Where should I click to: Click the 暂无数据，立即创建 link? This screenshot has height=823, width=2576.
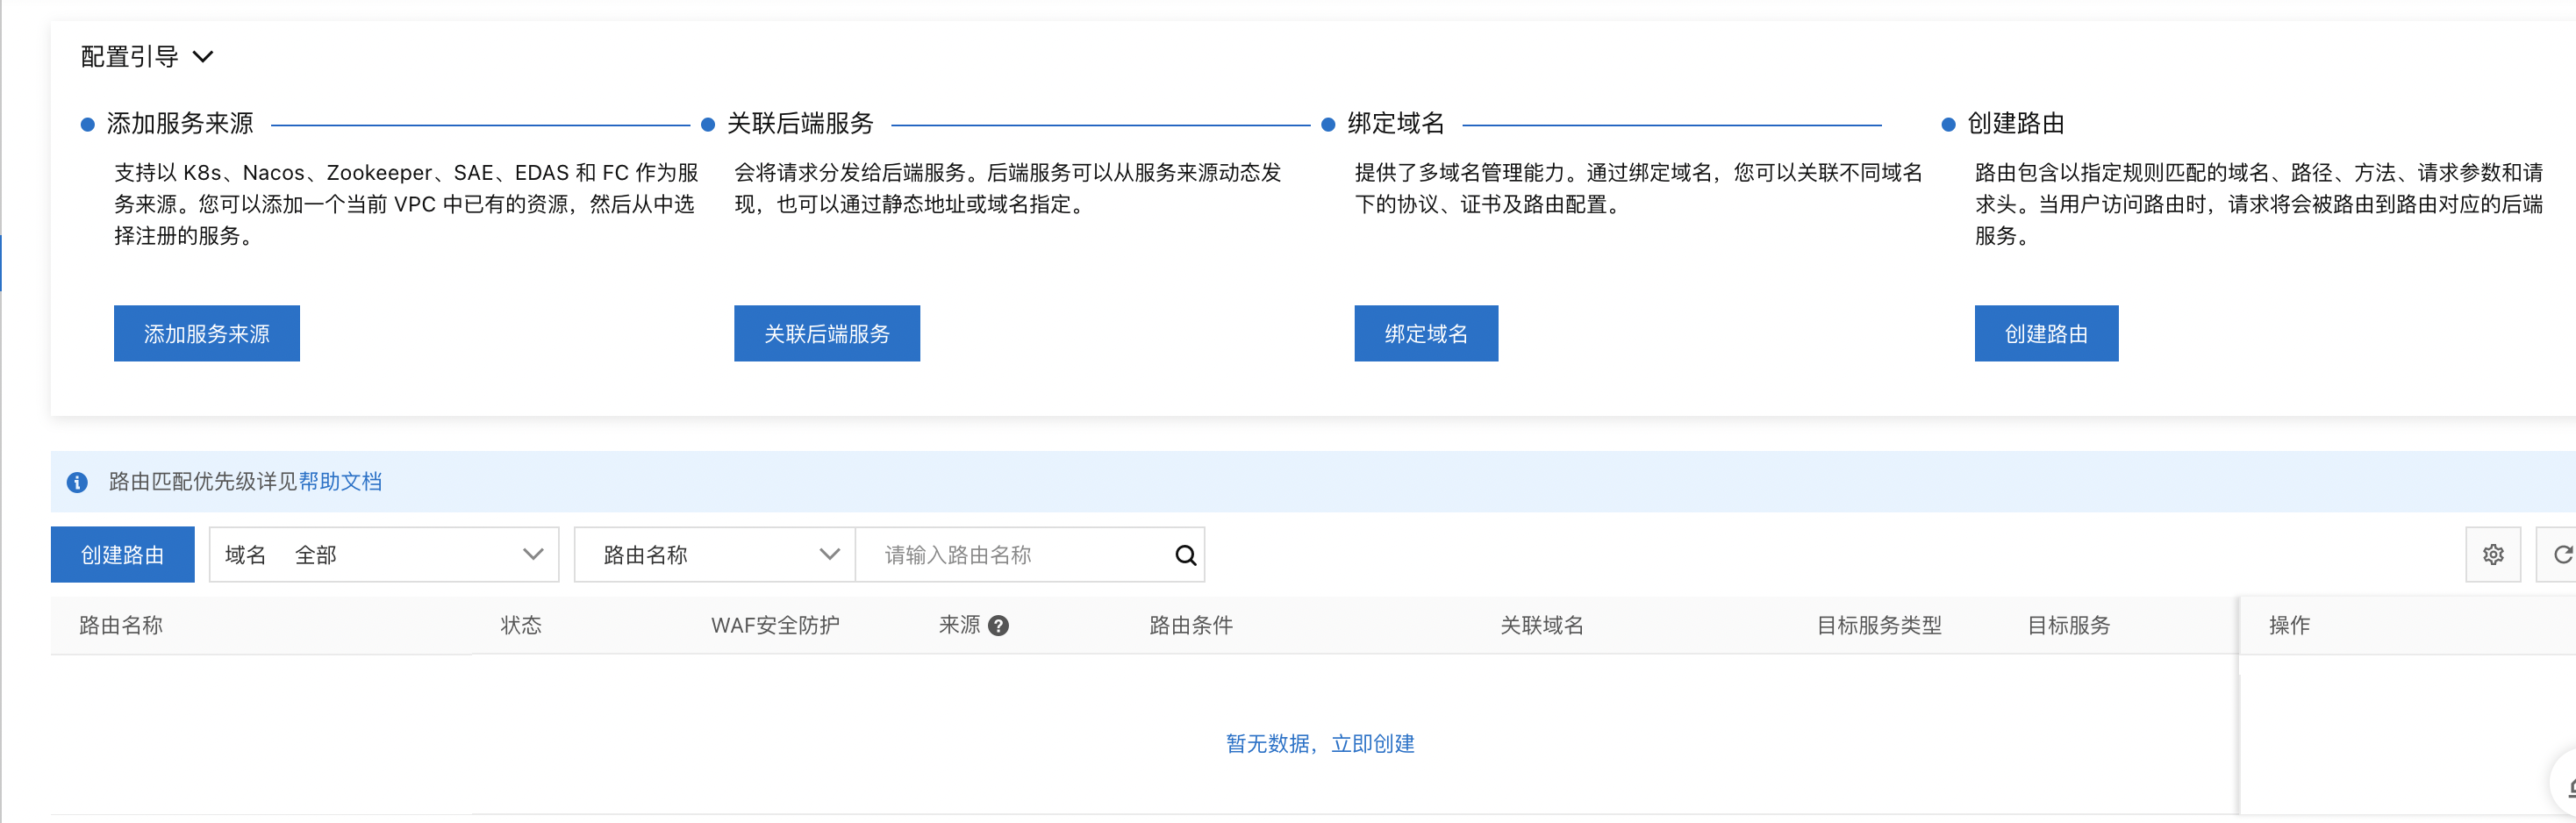pyautogui.click(x=1320, y=744)
